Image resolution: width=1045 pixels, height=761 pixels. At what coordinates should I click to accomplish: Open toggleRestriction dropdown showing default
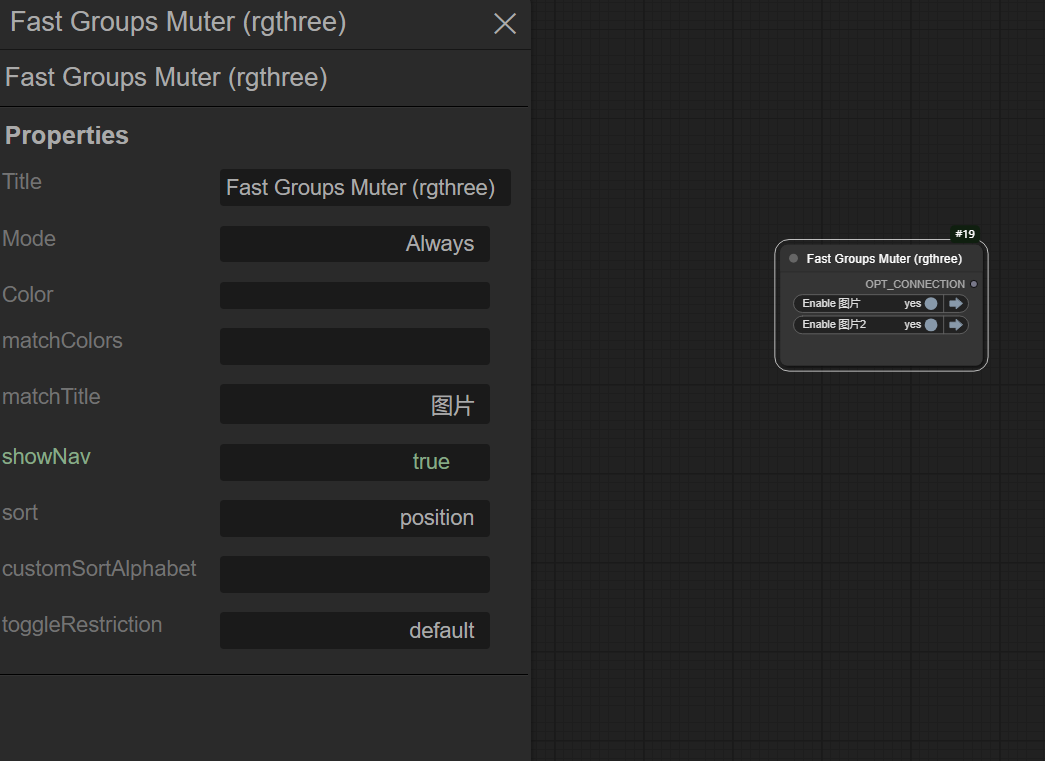tap(354, 631)
